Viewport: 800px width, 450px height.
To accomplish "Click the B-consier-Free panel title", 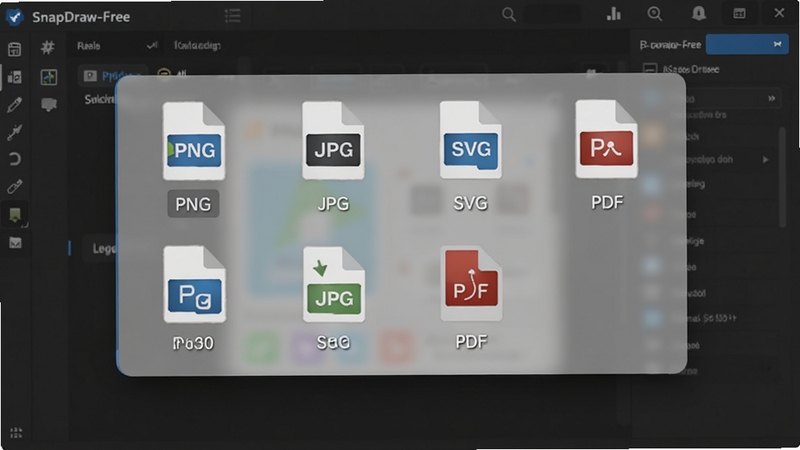I will pyautogui.click(x=670, y=45).
